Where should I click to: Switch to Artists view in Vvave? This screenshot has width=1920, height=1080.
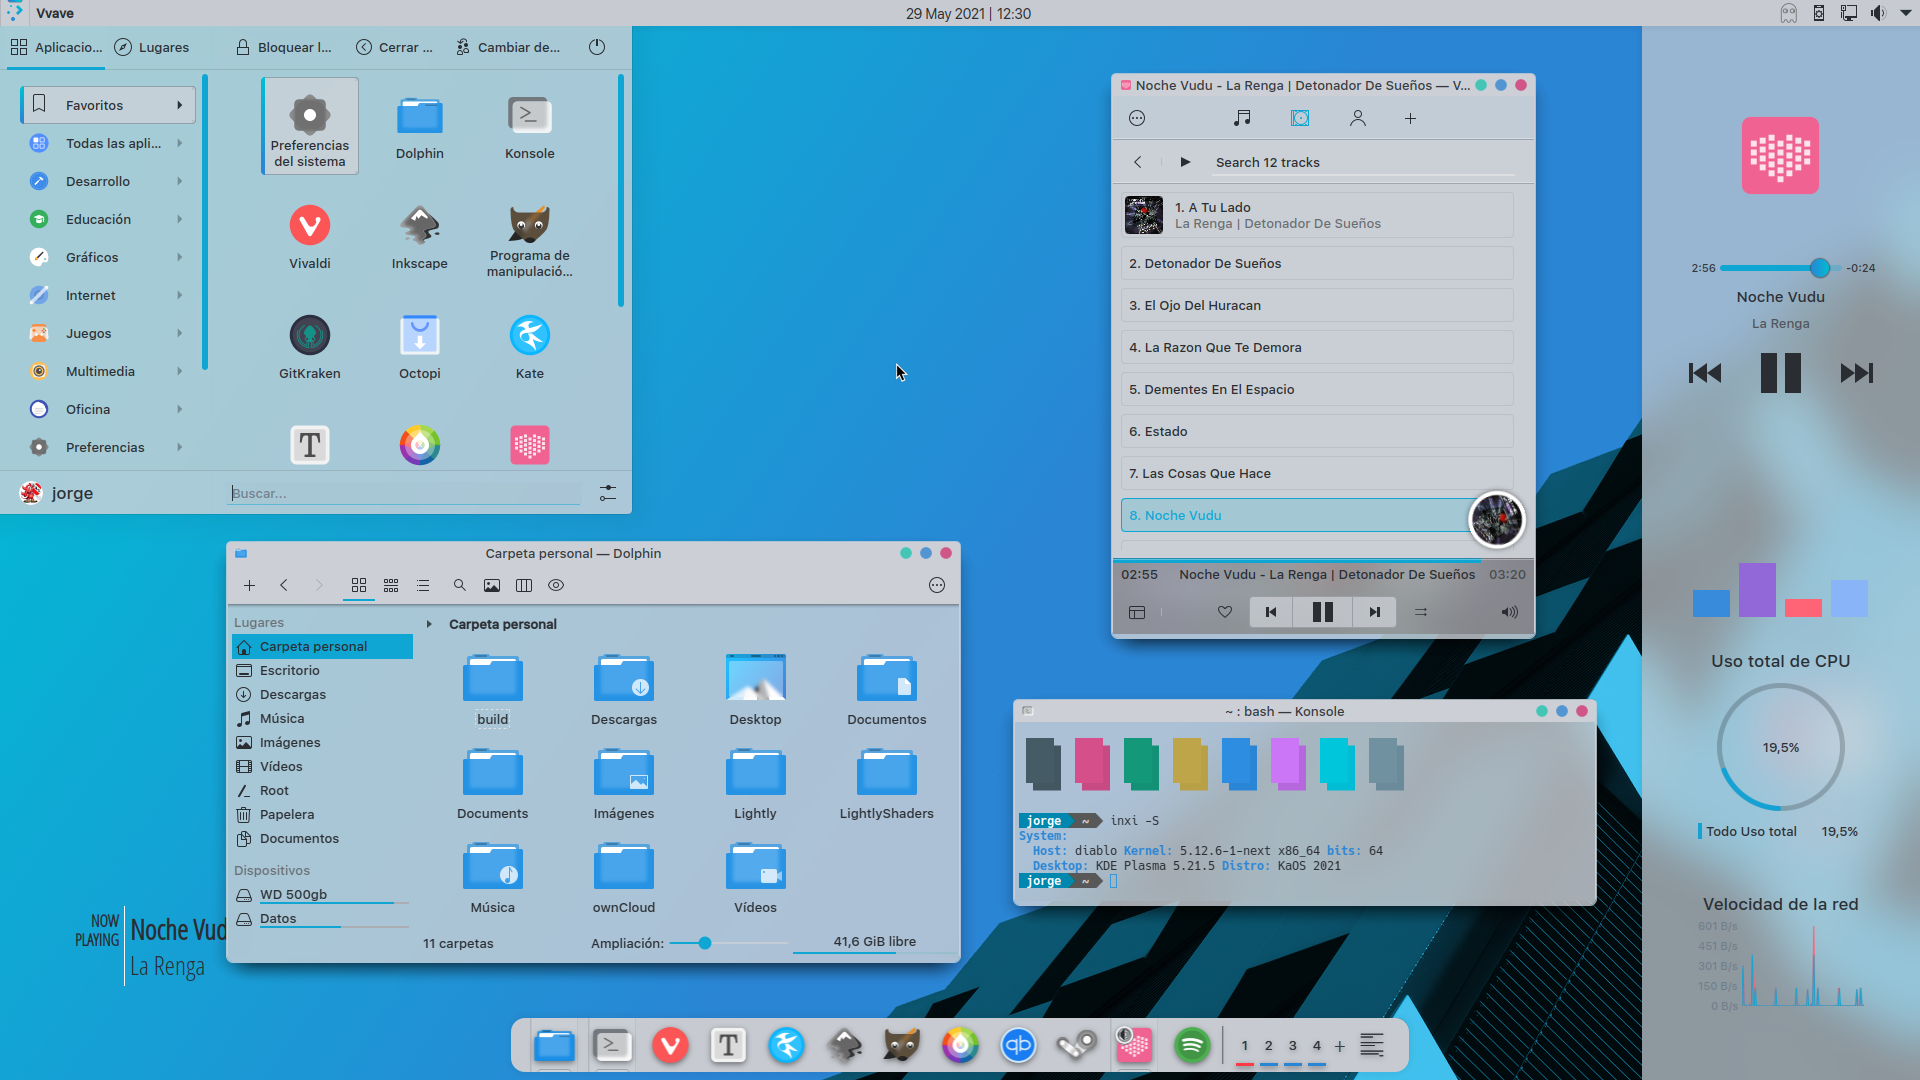1358,117
